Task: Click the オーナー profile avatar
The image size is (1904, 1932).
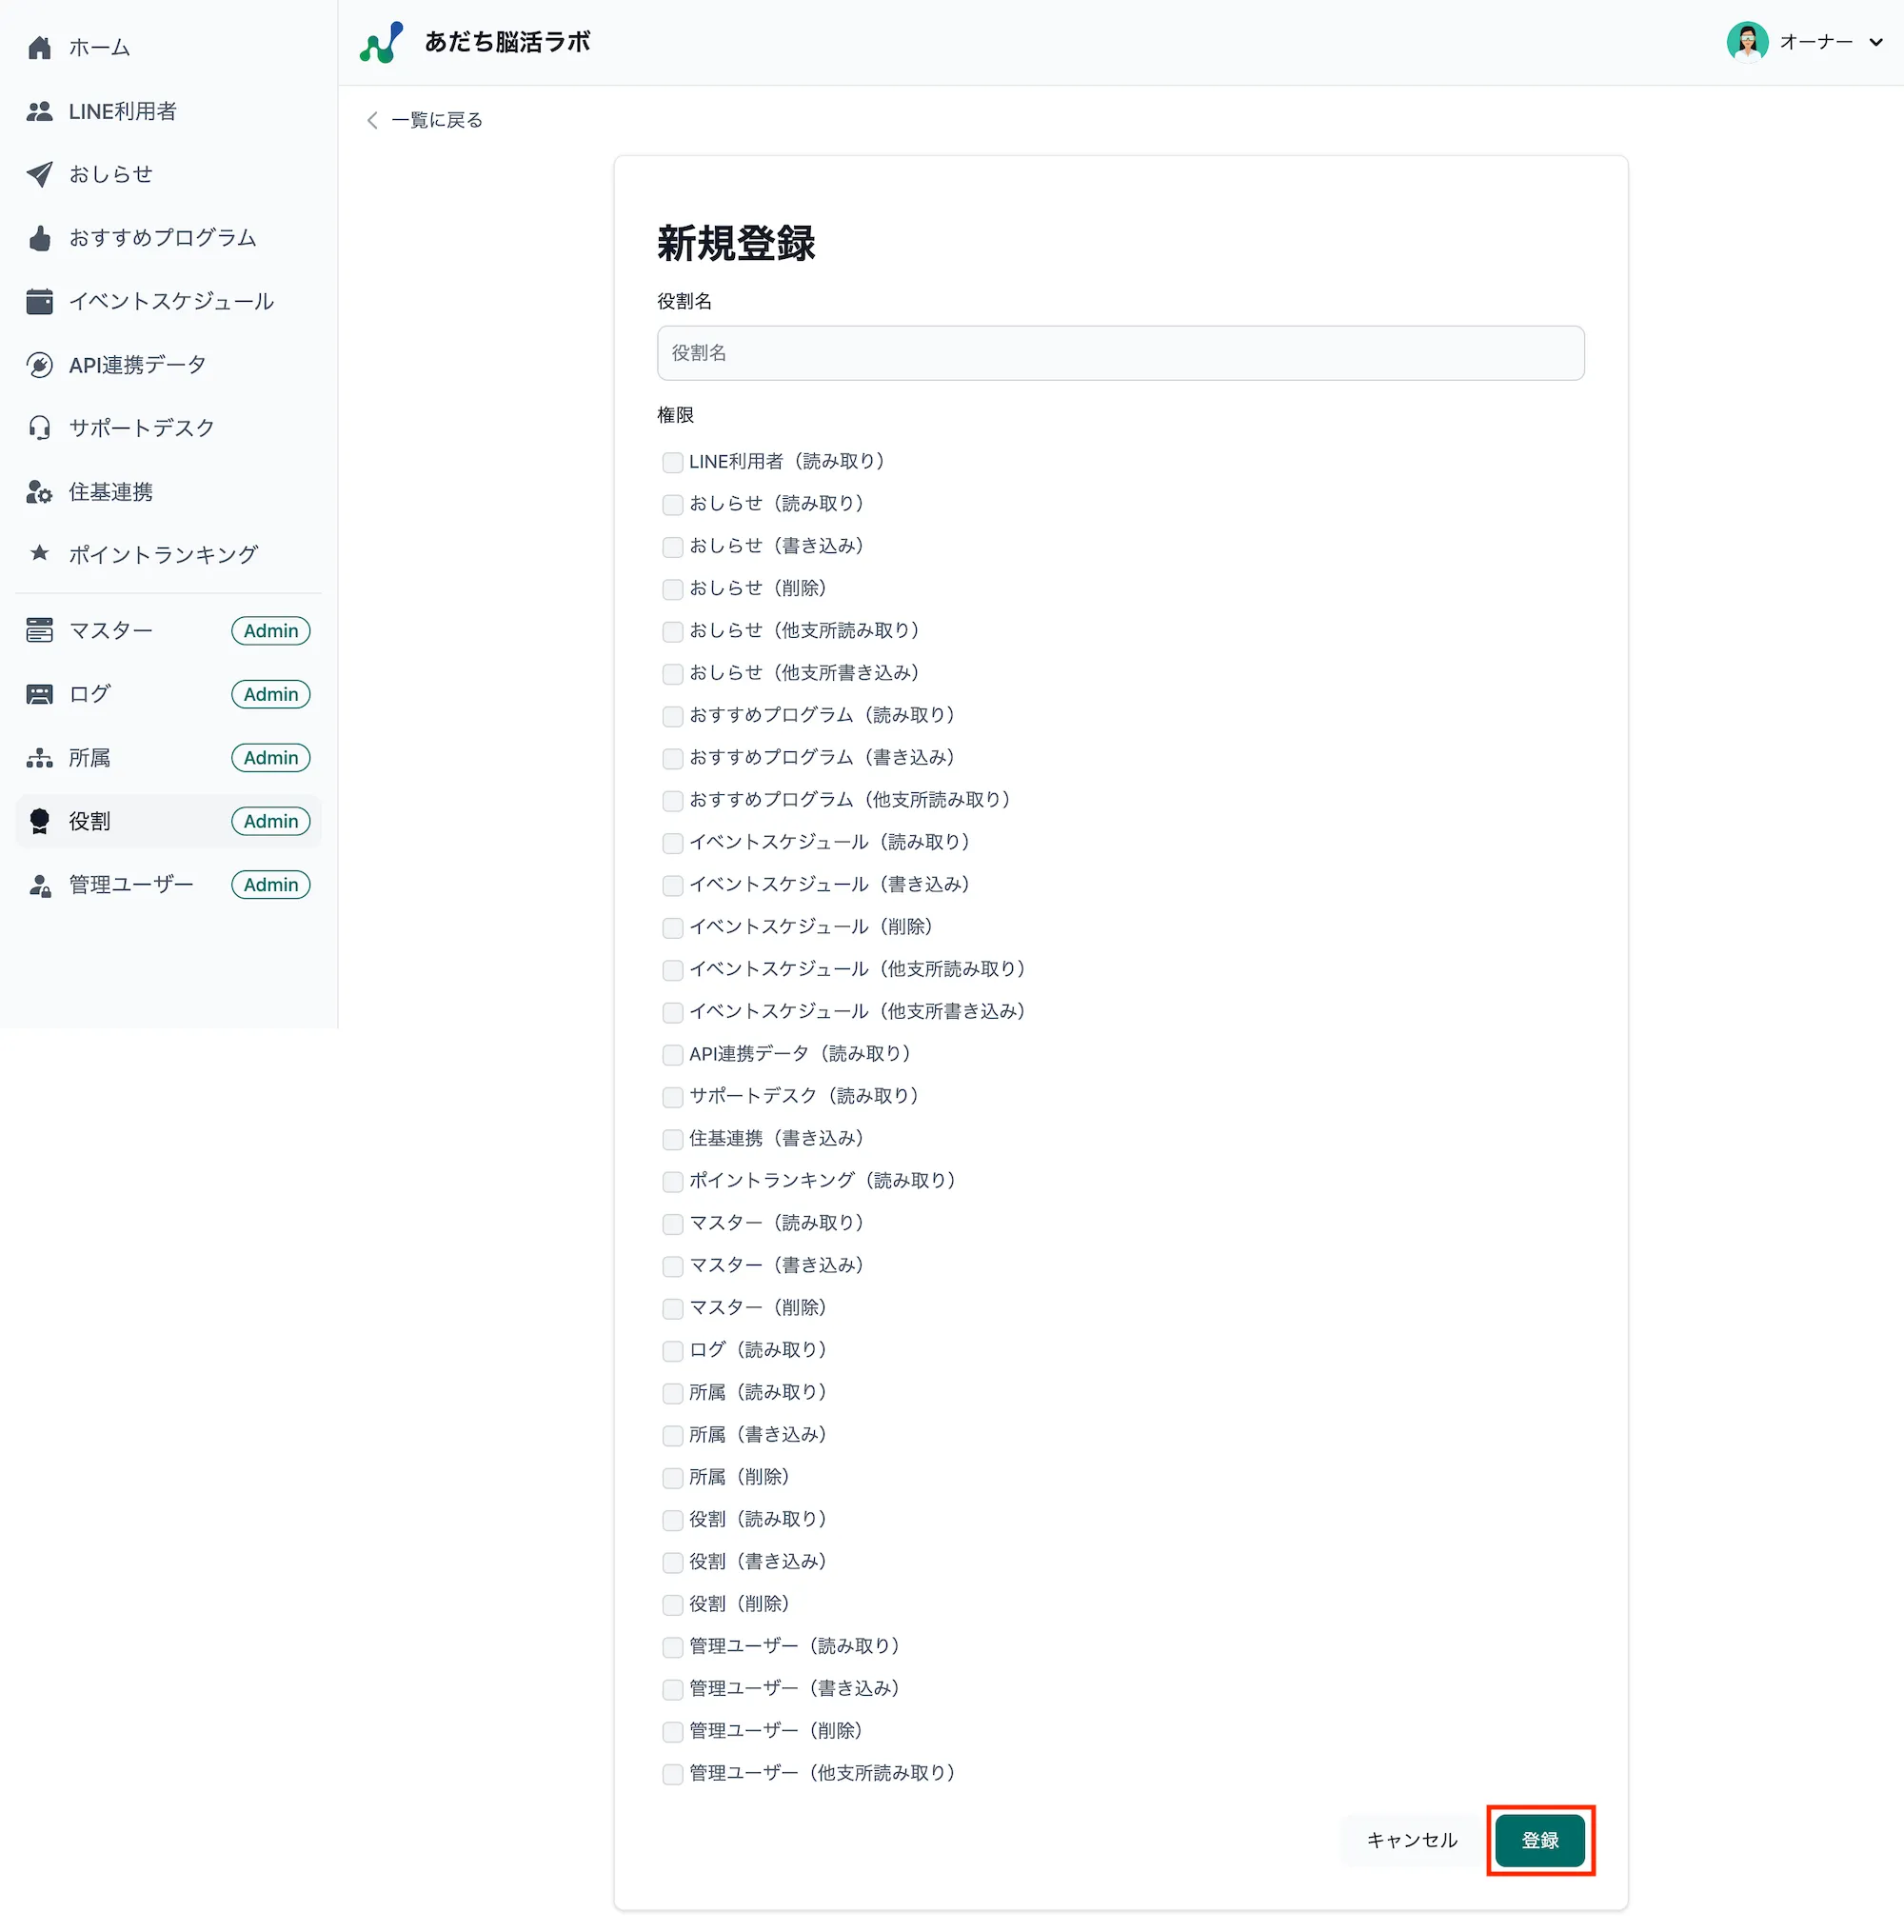Action: tap(1748, 41)
